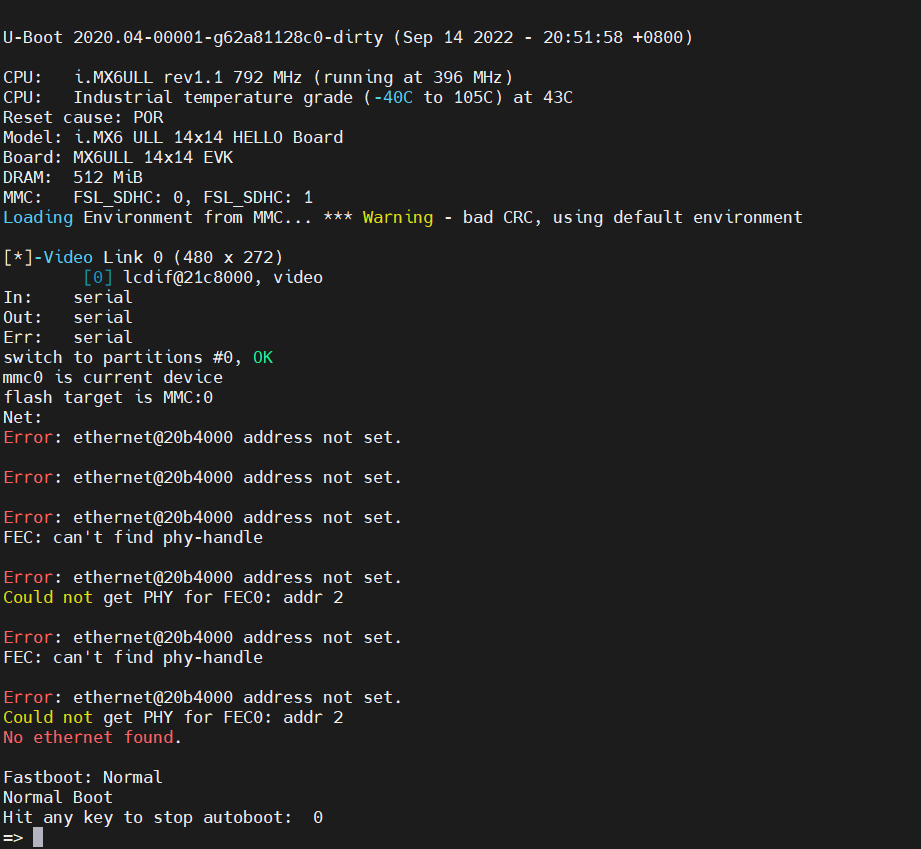Click the '[*]-Video Link 0 (480 x 272)' line
The height and width of the screenshot is (849, 921).
[x=143, y=257]
